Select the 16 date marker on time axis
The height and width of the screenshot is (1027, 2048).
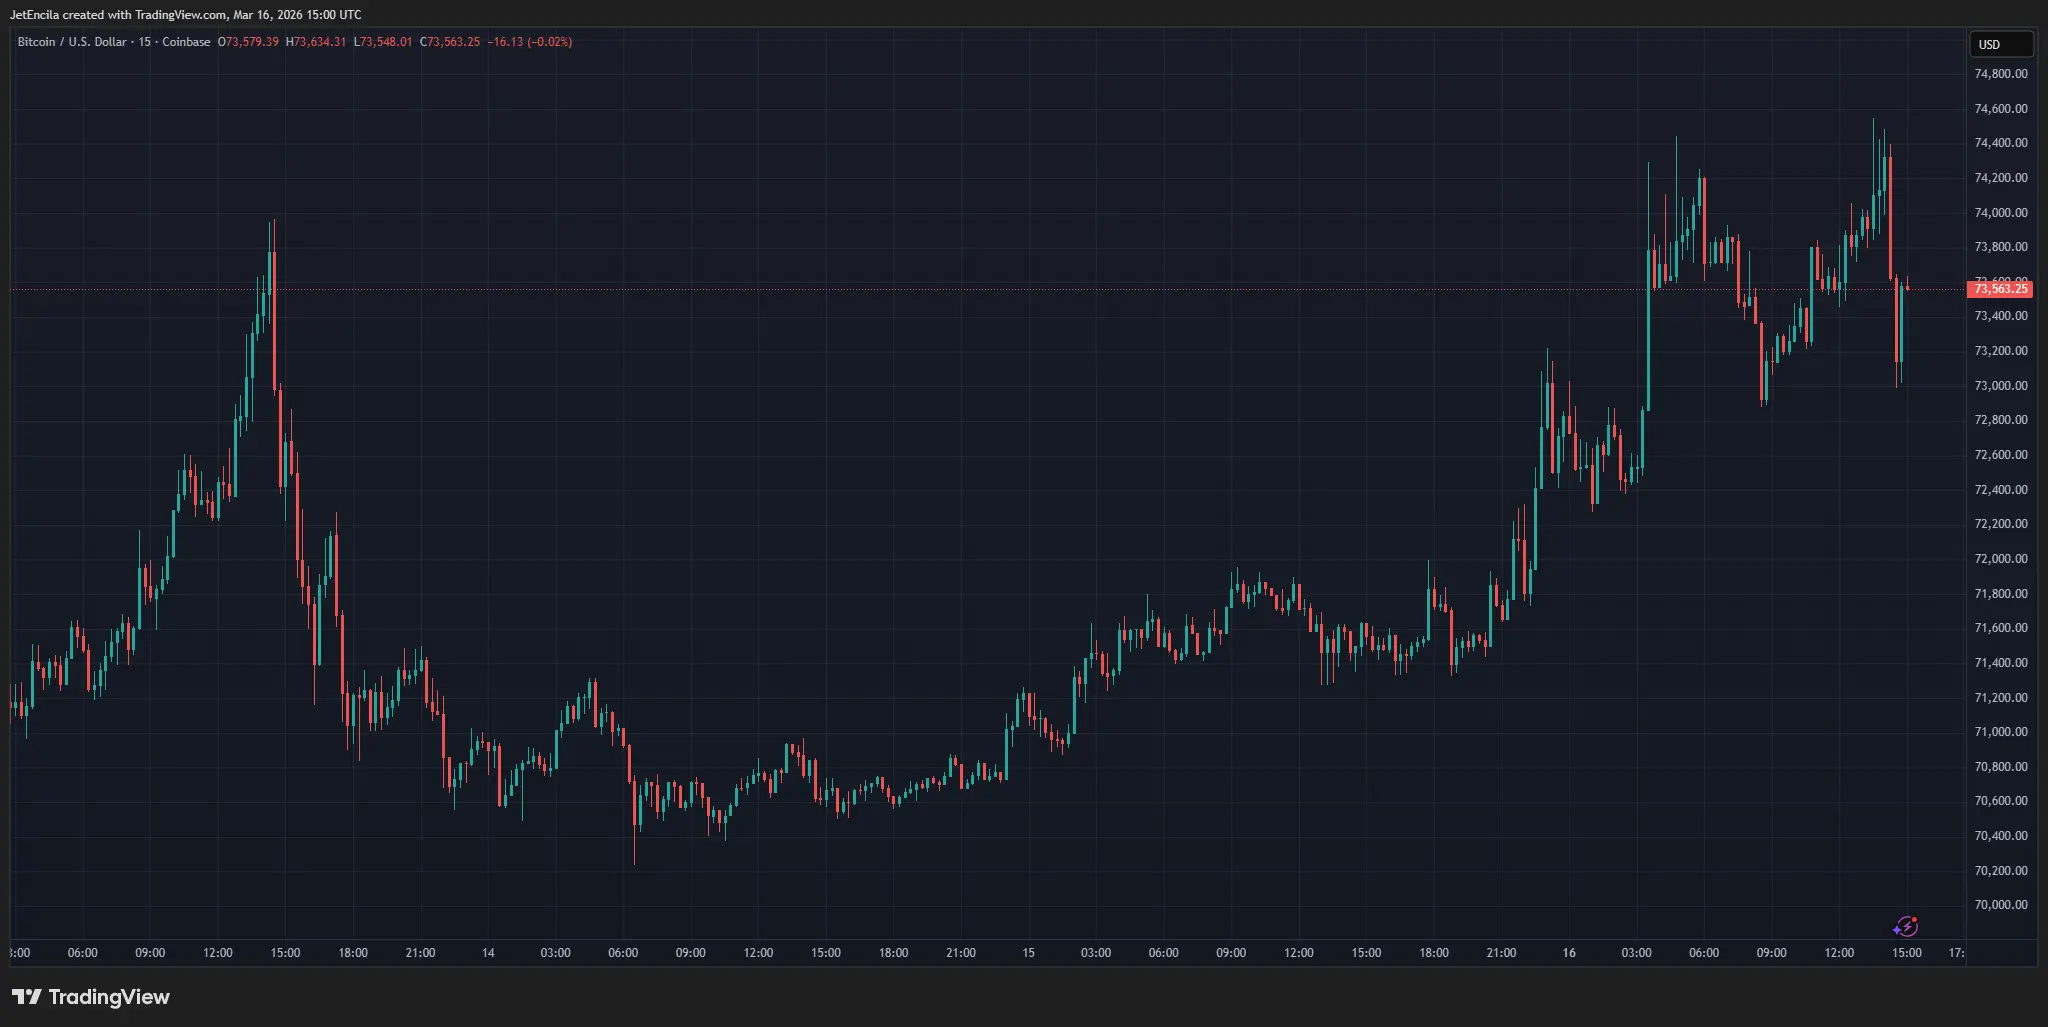click(1569, 953)
